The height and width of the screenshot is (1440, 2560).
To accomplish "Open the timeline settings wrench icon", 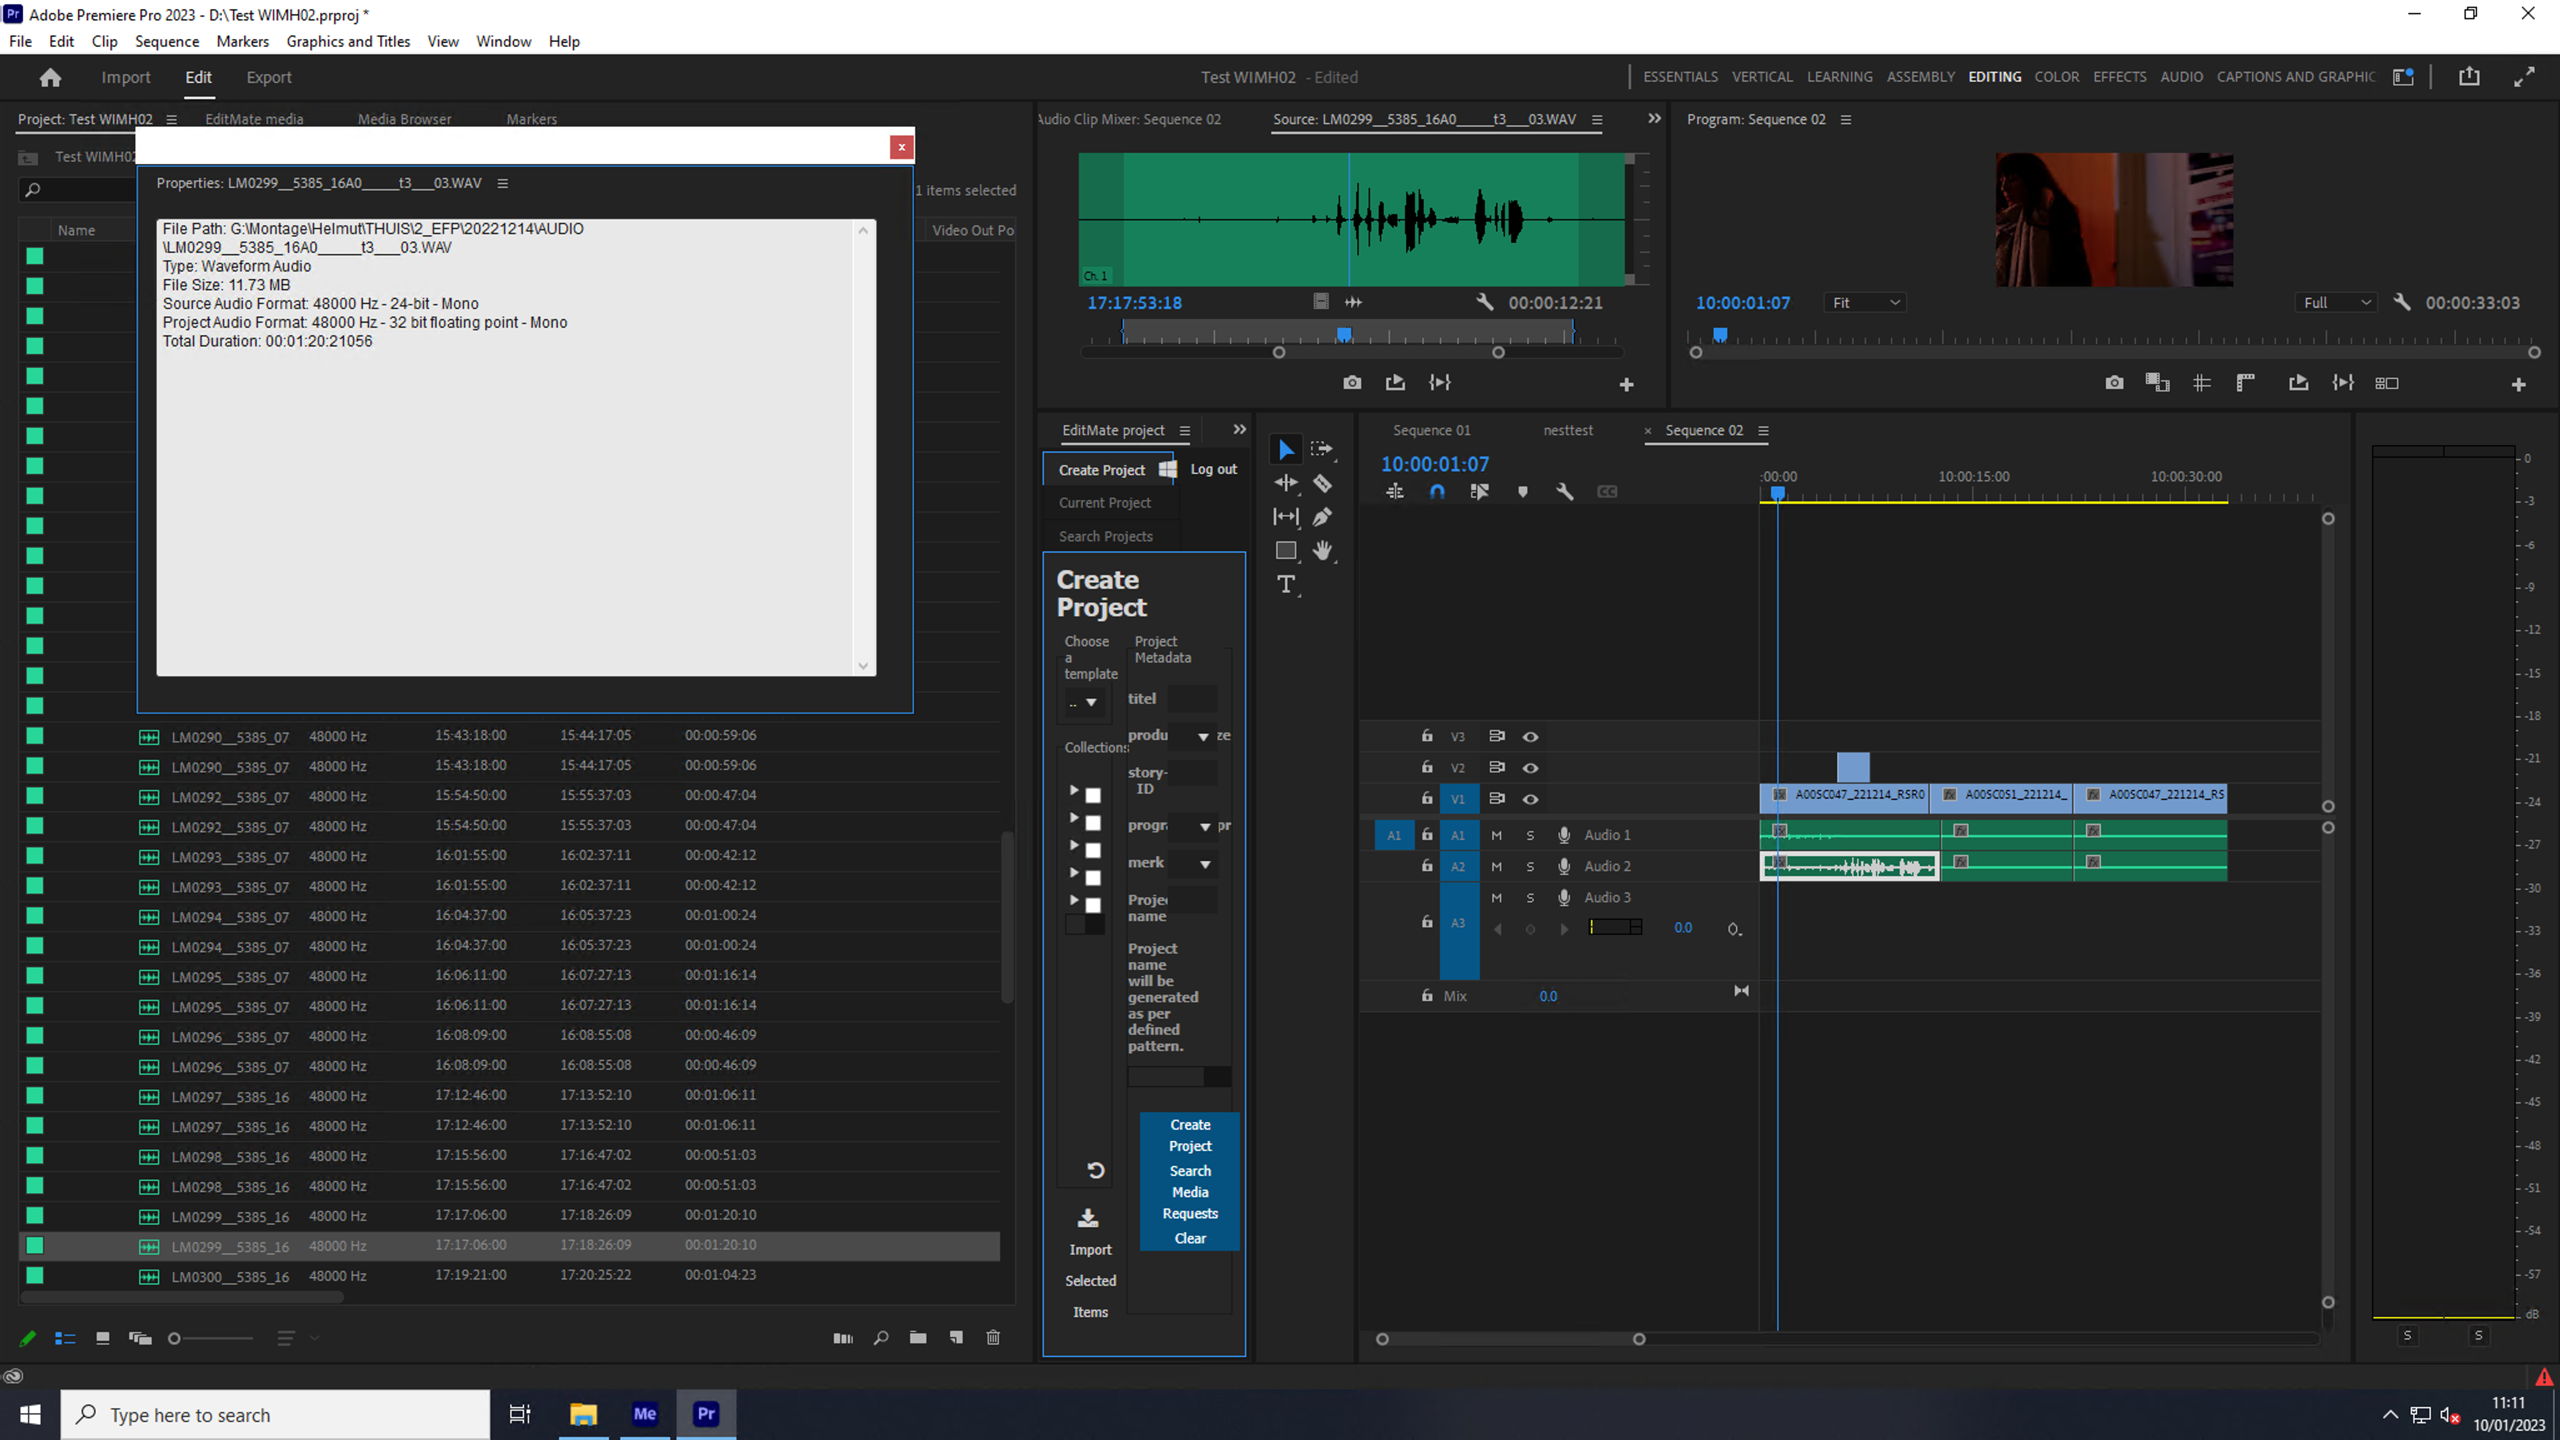I will click(x=1565, y=492).
